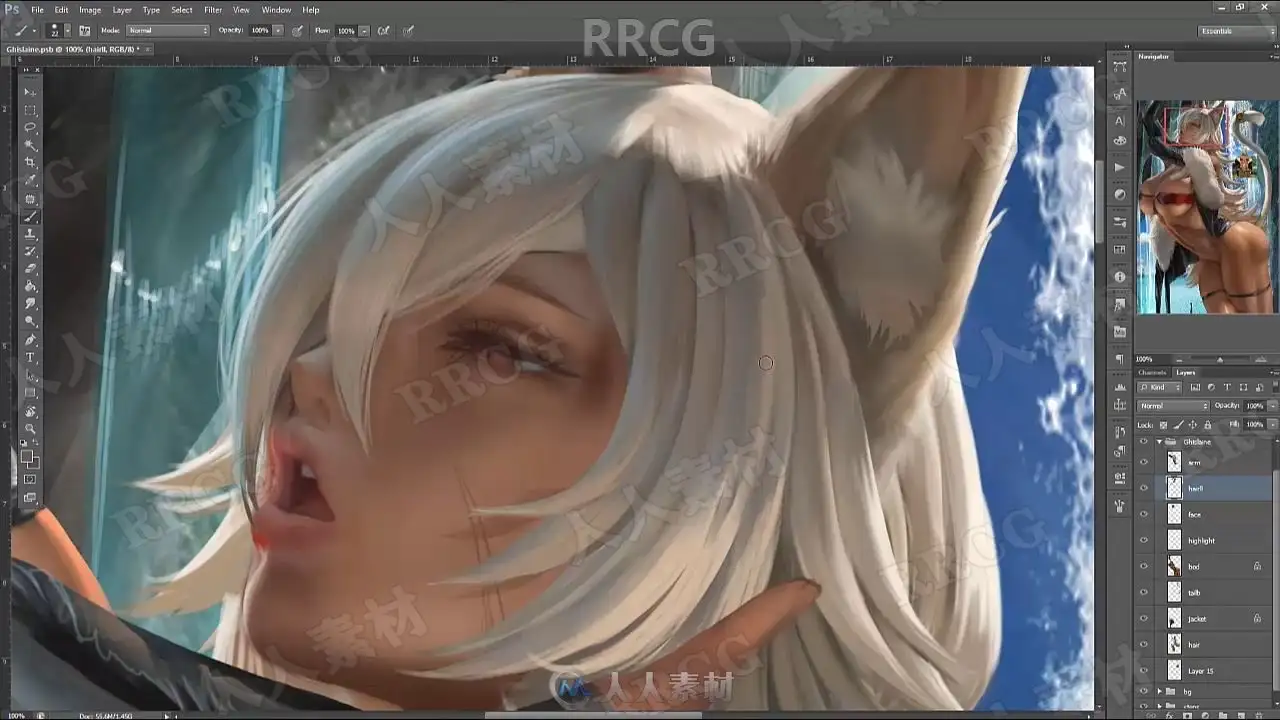The image size is (1280, 720).
Task: Open the Essentials workspace dropdown
Action: point(1235,31)
